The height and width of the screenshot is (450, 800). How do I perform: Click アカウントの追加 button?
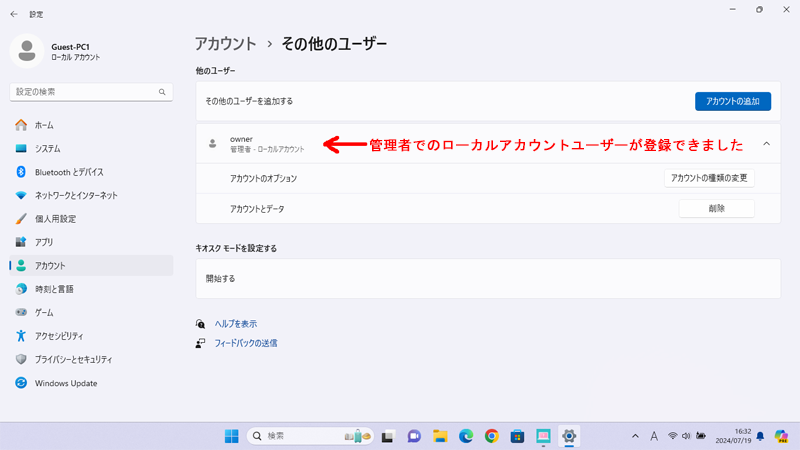point(732,101)
